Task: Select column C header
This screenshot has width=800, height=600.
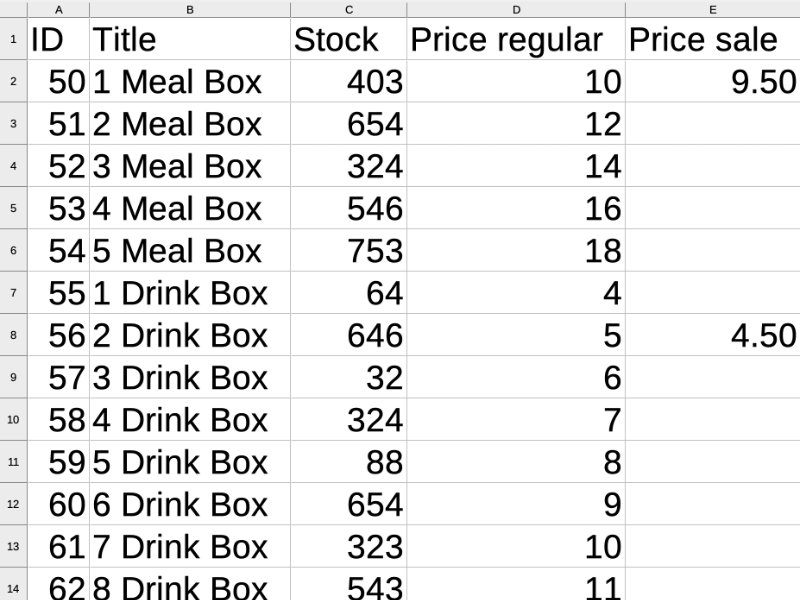Action: [x=348, y=9]
